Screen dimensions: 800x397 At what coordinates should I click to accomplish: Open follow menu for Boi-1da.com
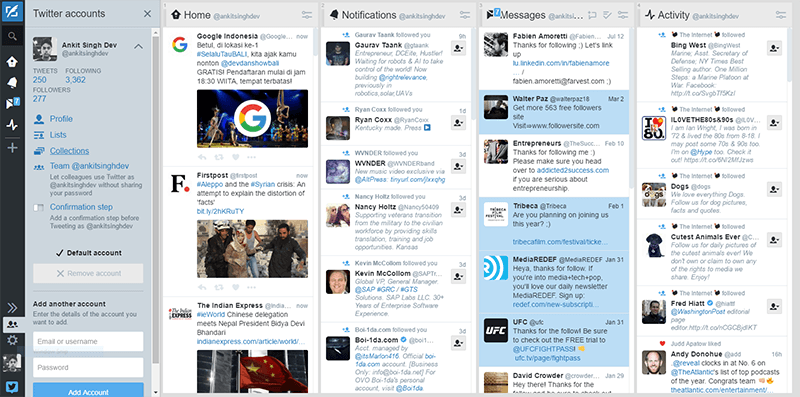pos(458,343)
